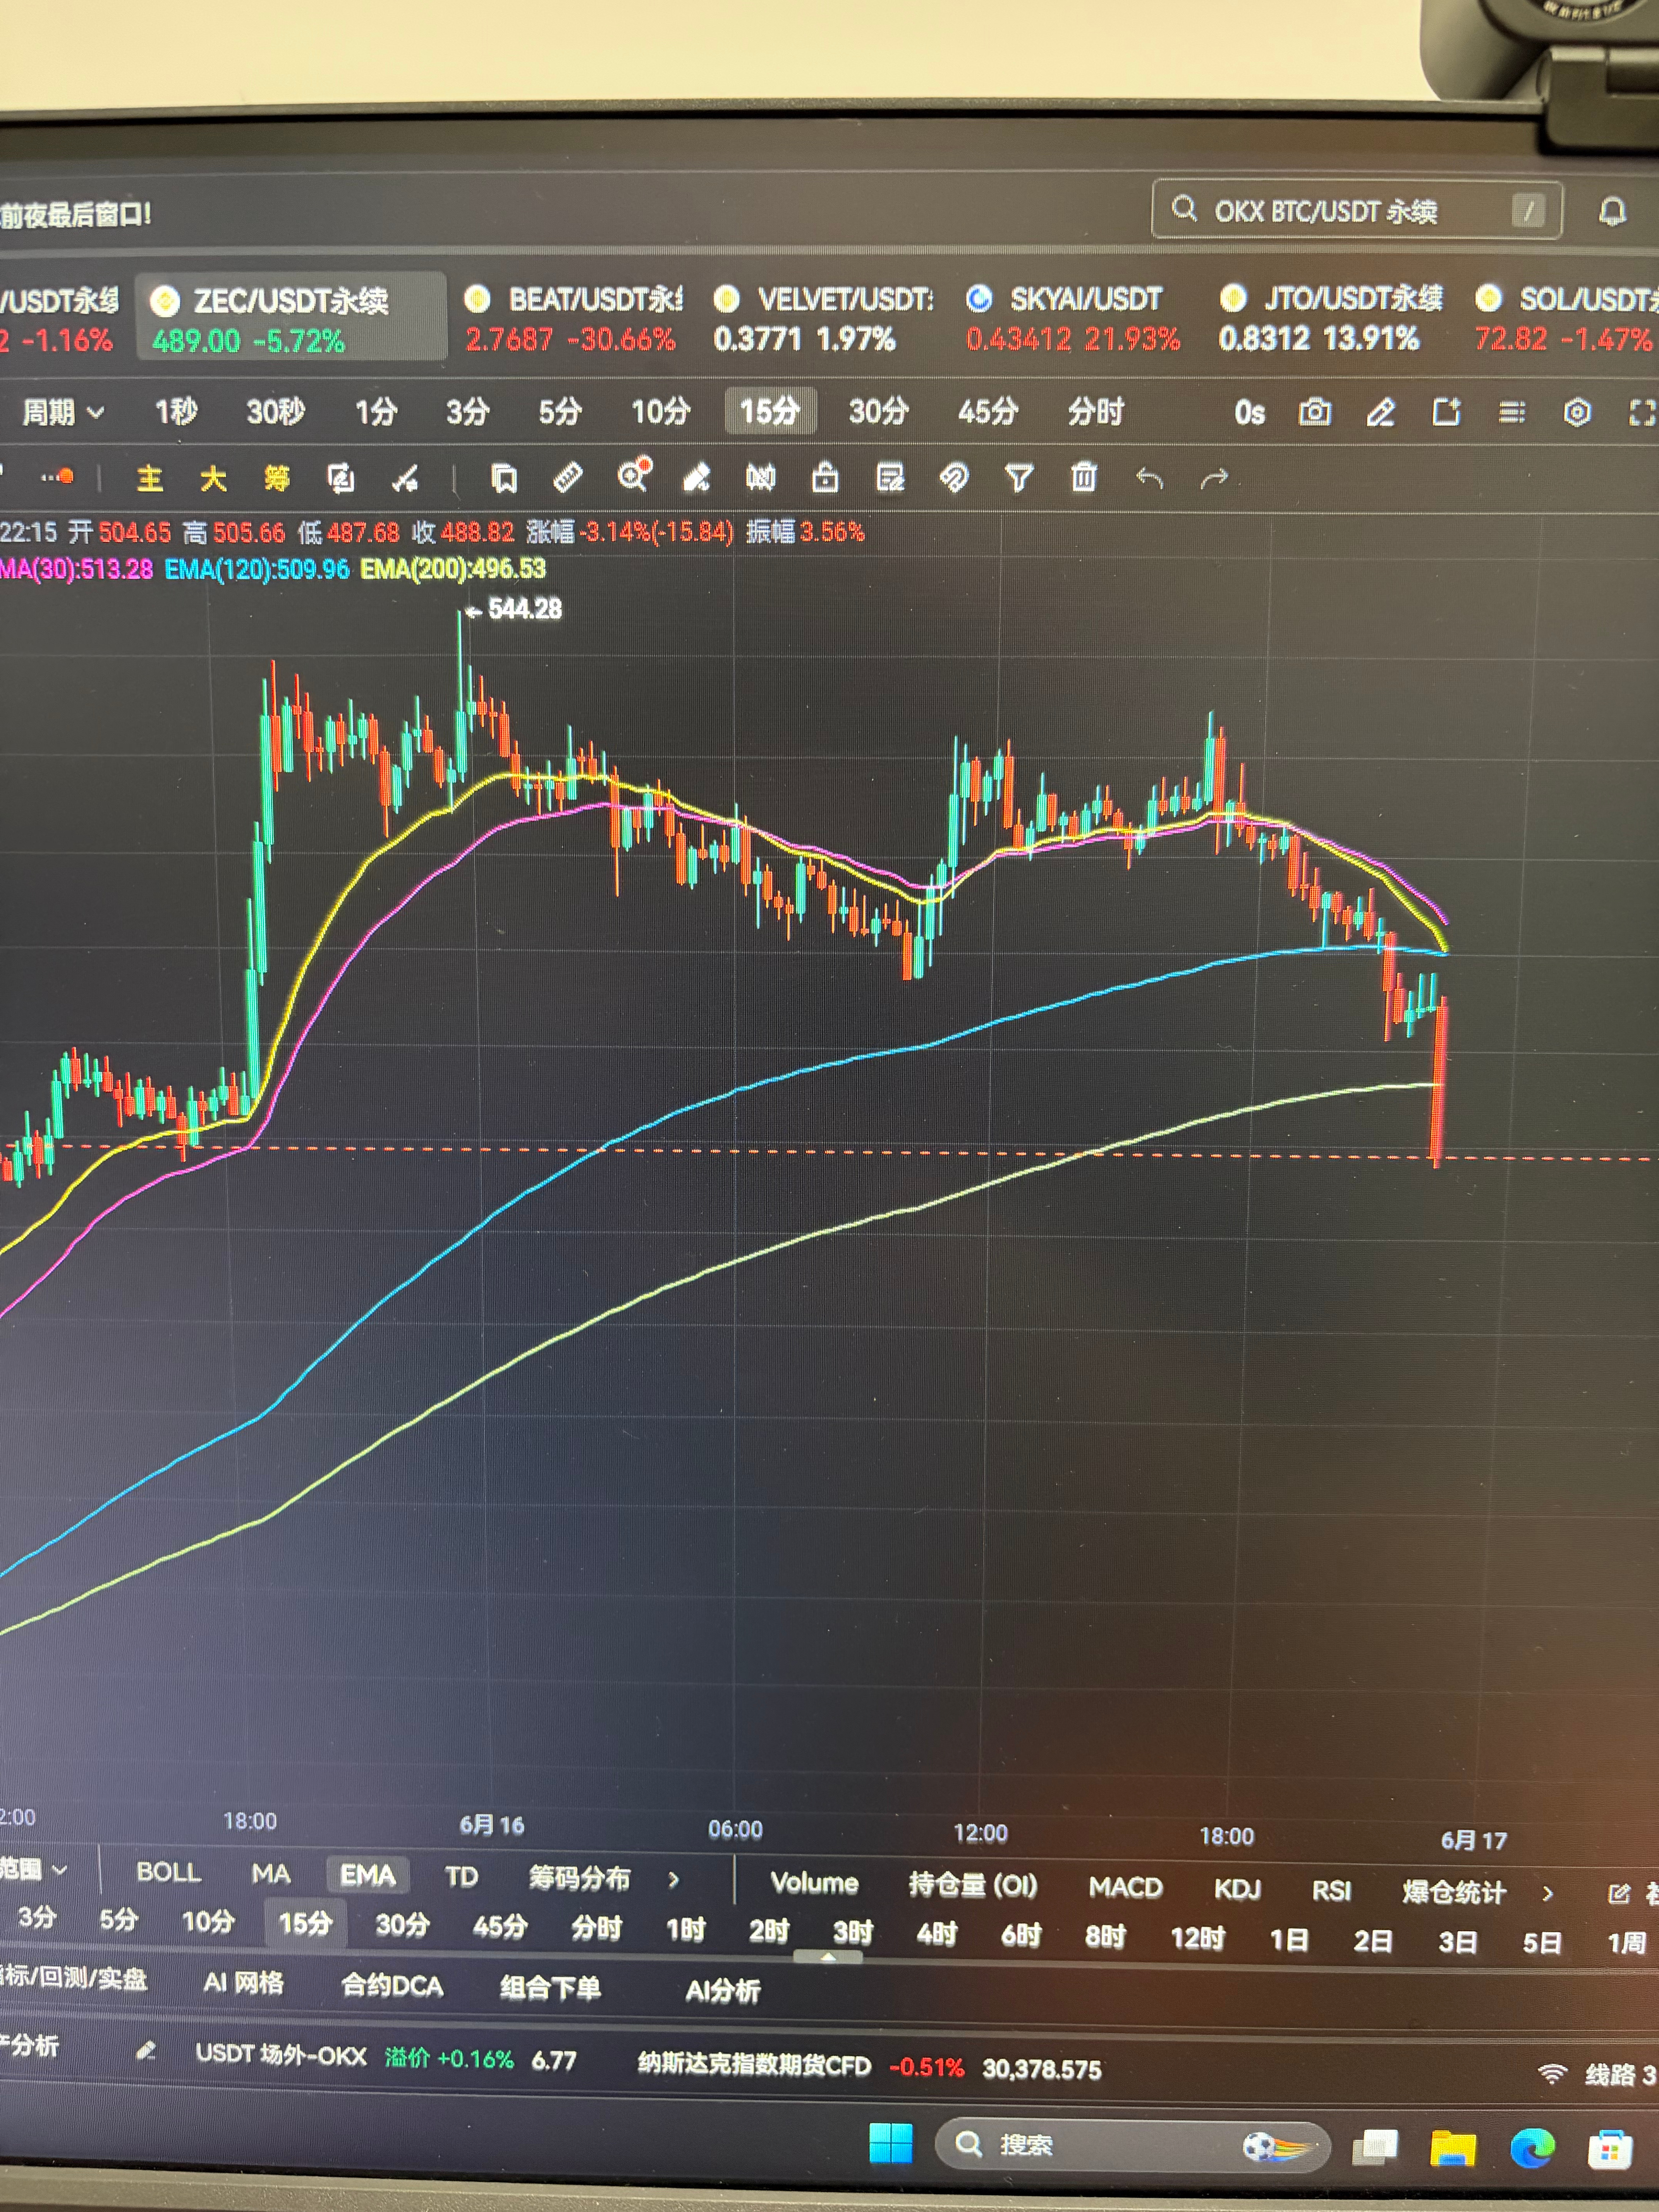Select the eraser highlighter tool

[697, 478]
